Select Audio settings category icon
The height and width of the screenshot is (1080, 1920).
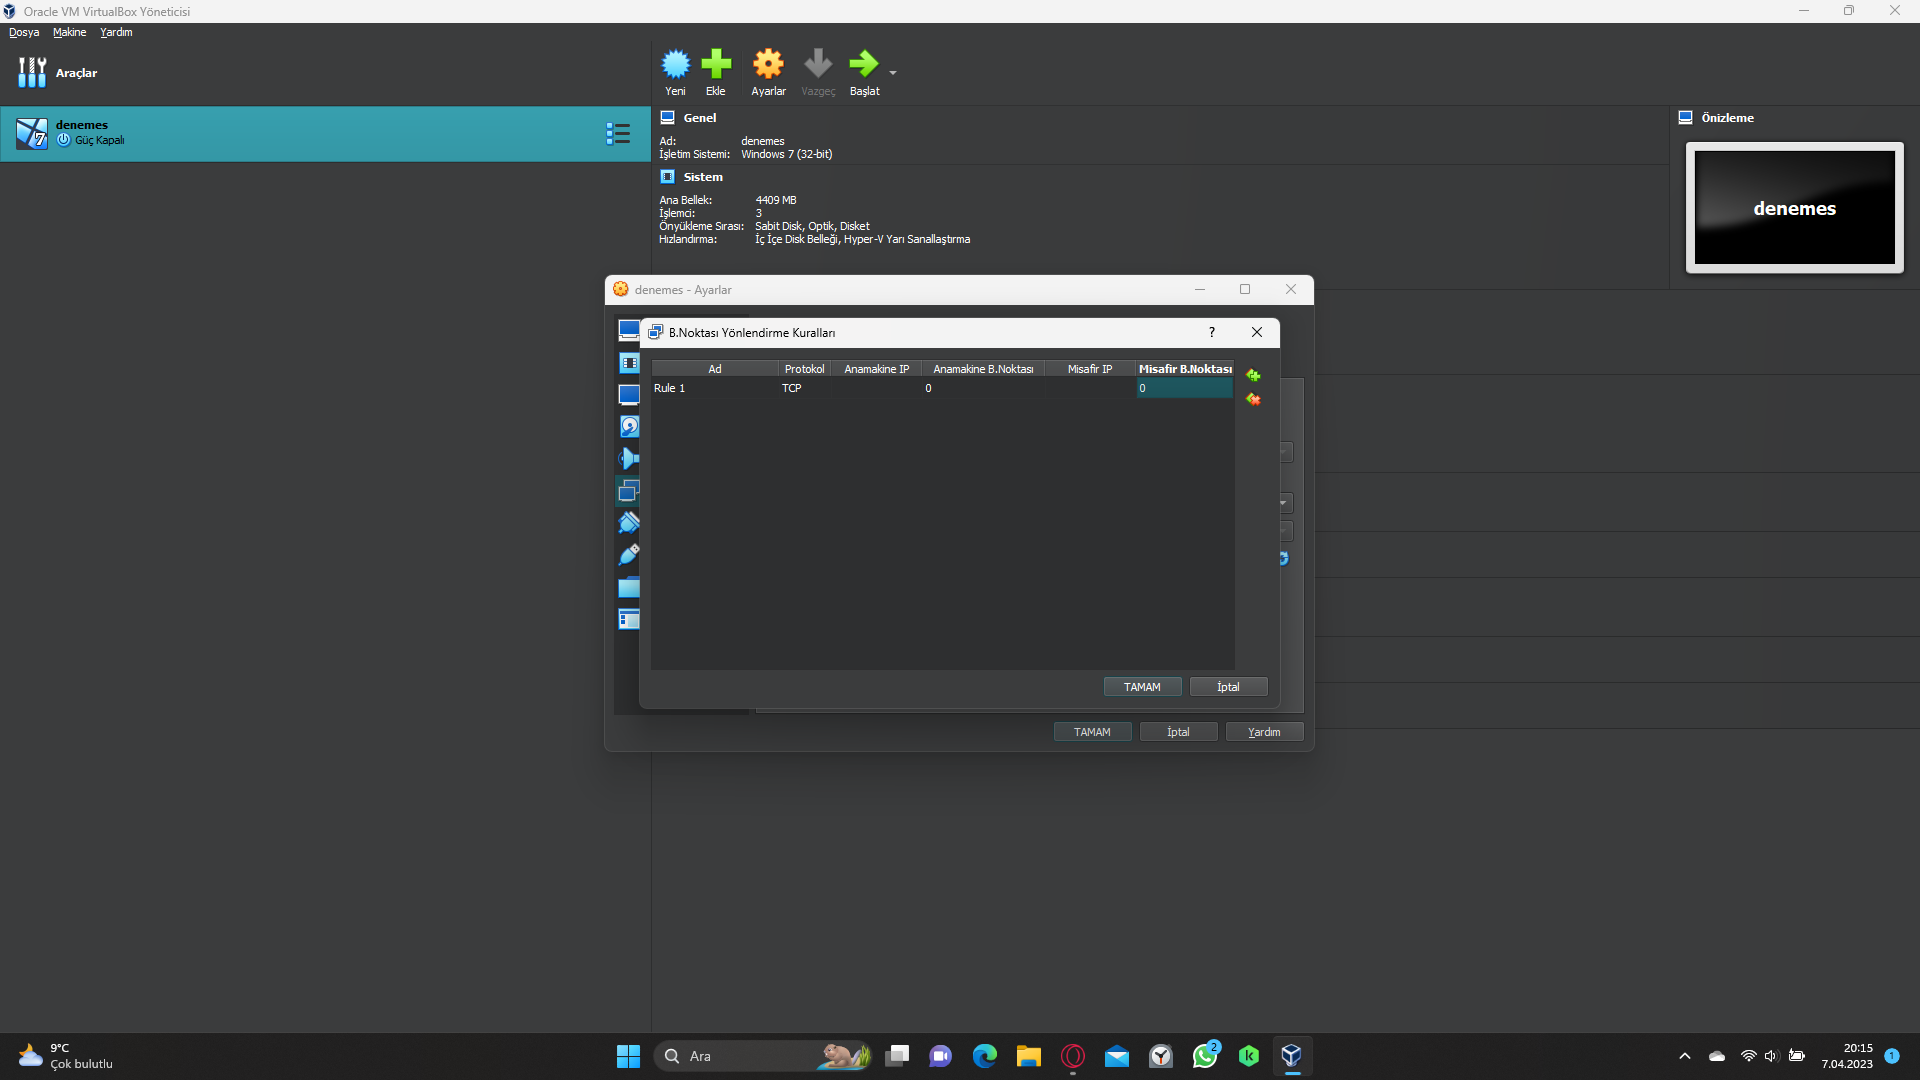(629, 459)
